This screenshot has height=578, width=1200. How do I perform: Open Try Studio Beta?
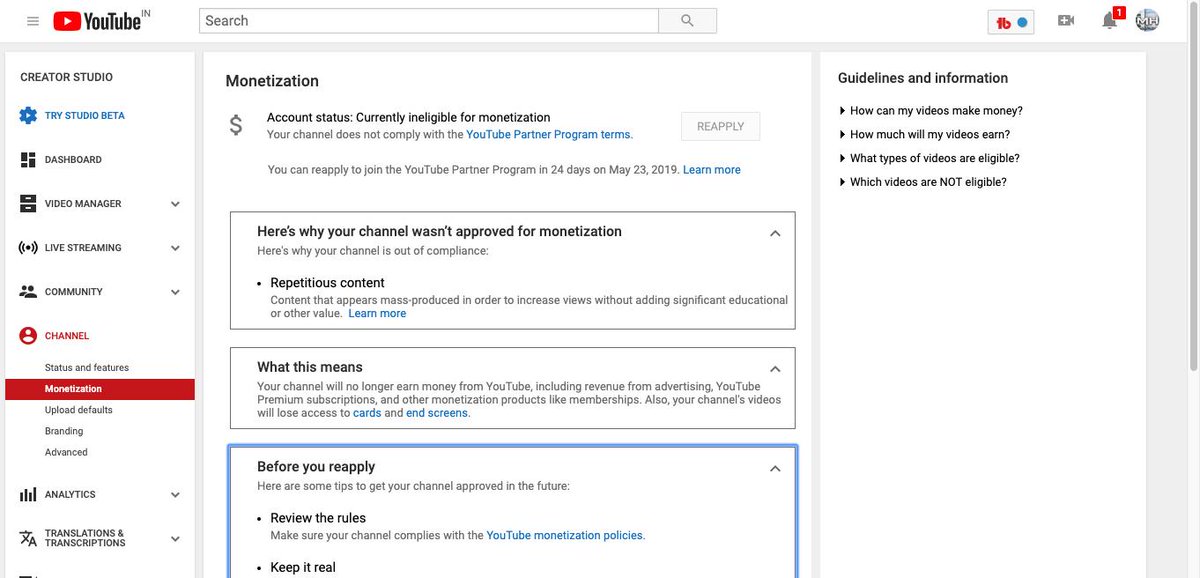coord(85,116)
